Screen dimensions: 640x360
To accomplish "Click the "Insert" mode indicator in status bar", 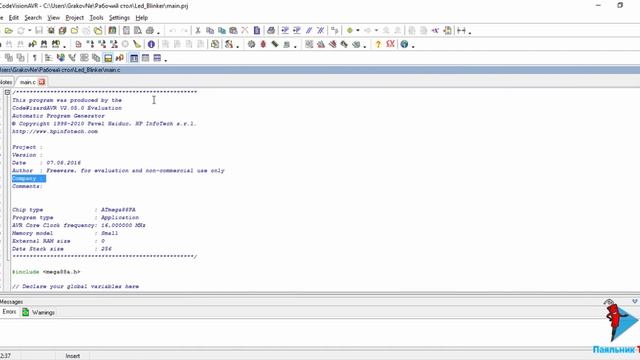I will pos(73,356).
